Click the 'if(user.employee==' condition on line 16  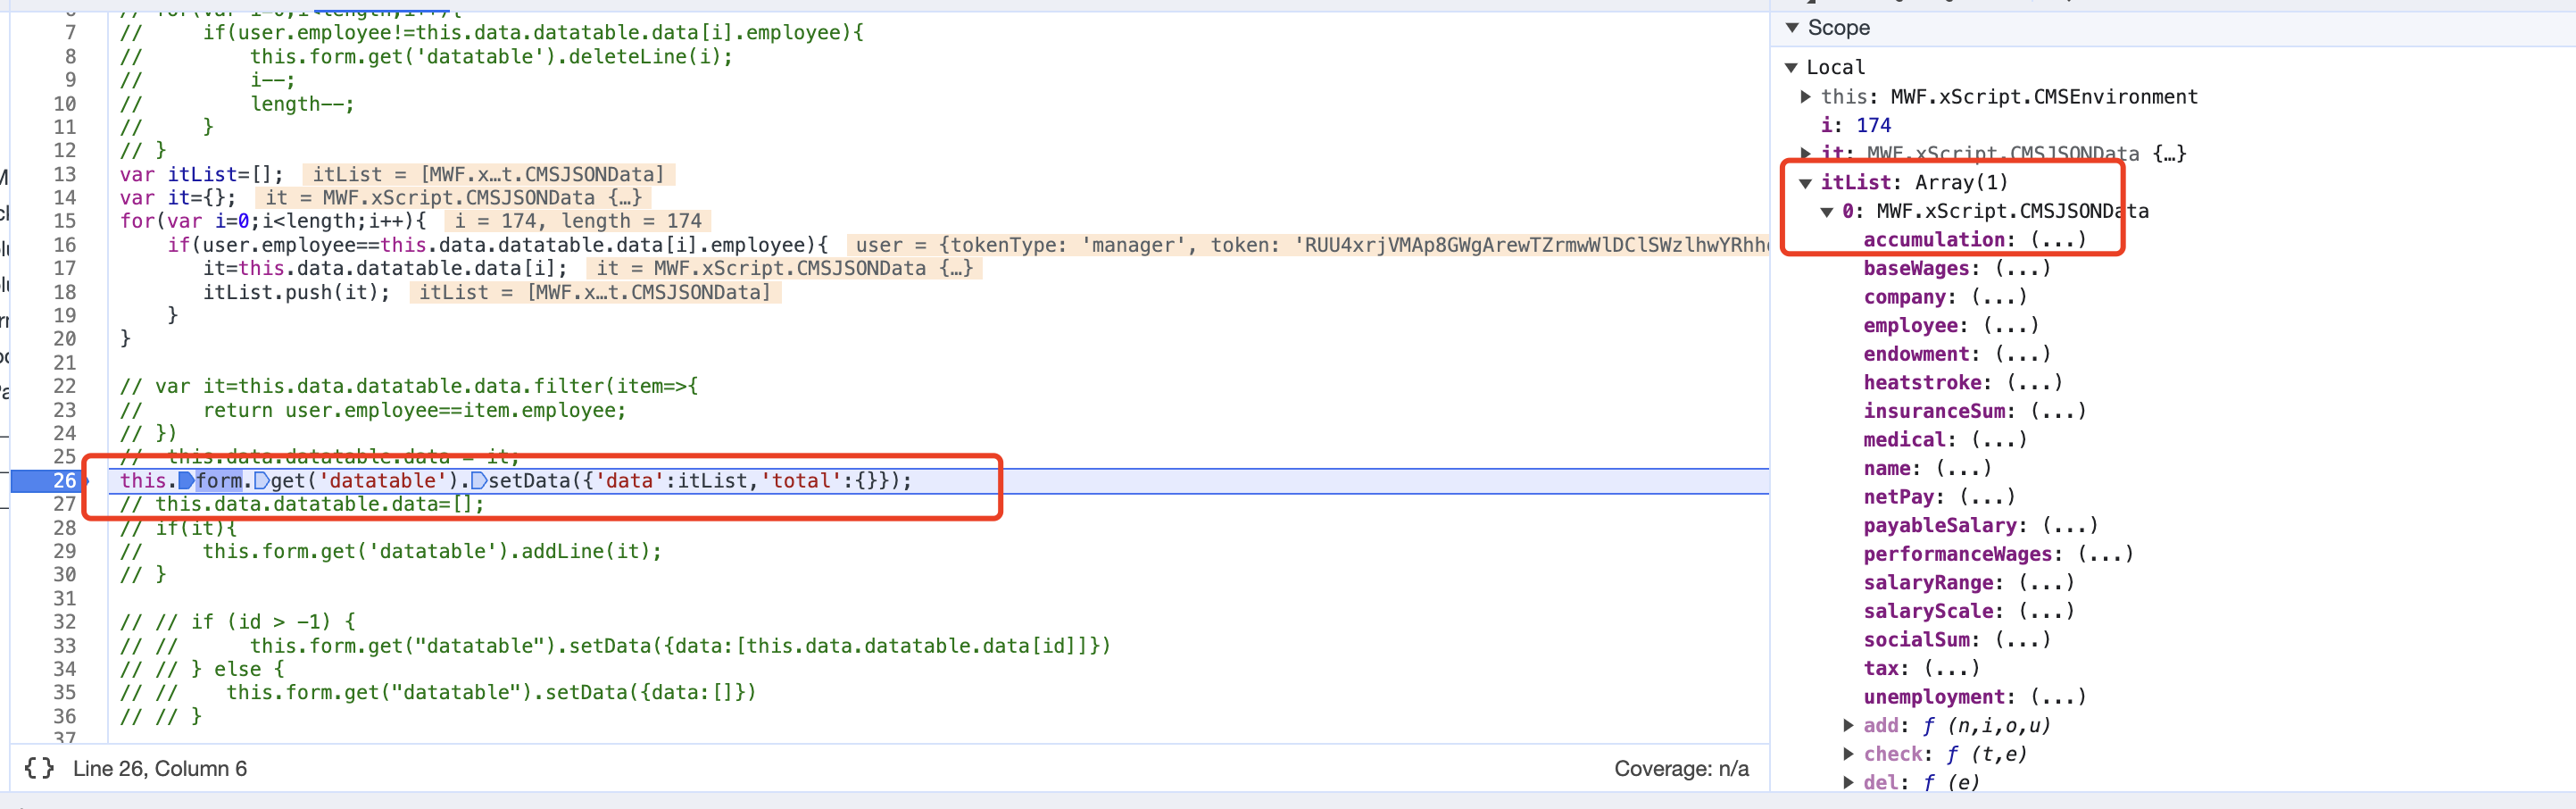pyautogui.click(x=498, y=245)
